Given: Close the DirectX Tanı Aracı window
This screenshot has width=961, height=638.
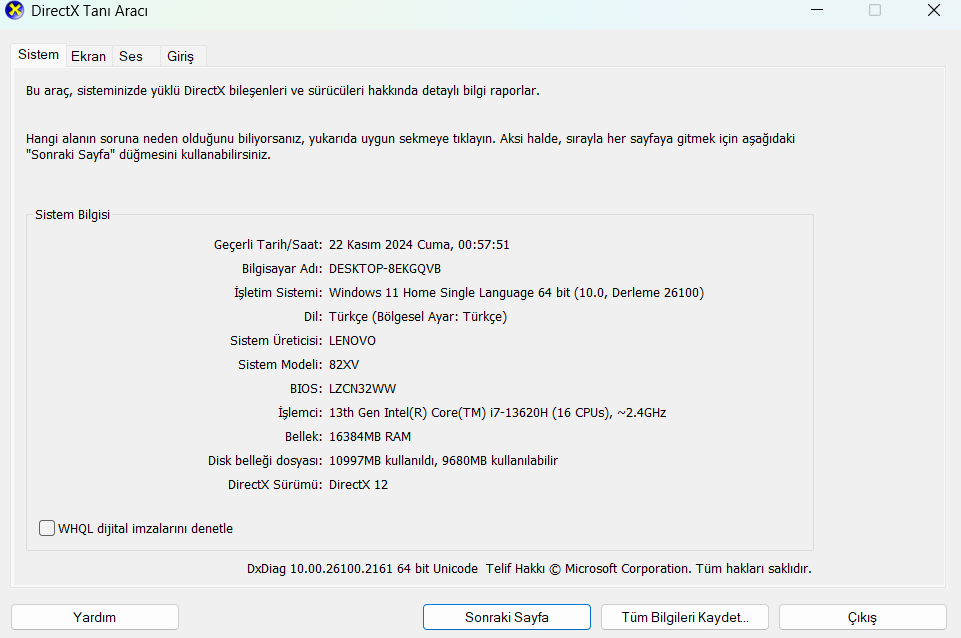Looking at the screenshot, I should pyautogui.click(x=934, y=10).
